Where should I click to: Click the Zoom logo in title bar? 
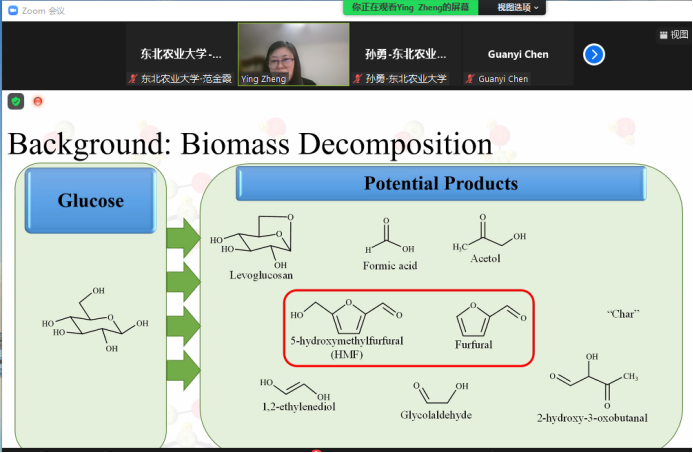pyautogui.click(x=10, y=8)
